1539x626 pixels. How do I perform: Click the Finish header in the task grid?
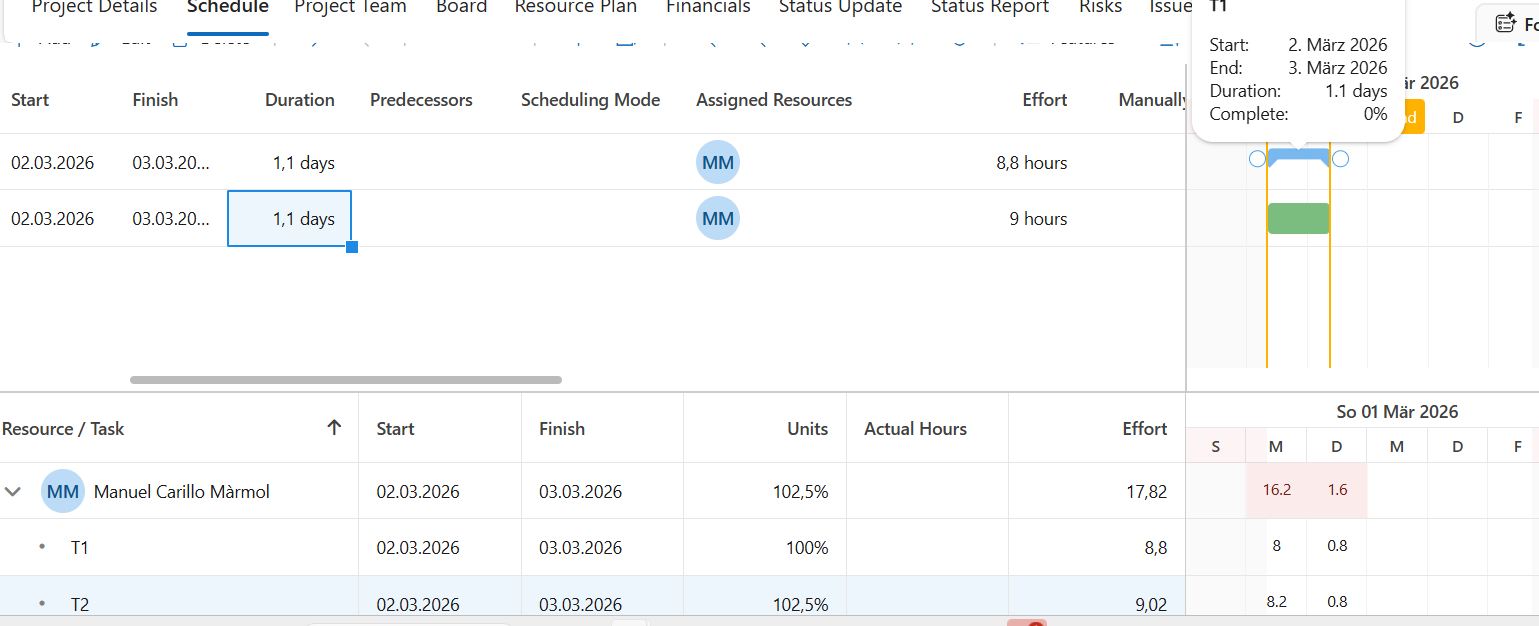155,100
